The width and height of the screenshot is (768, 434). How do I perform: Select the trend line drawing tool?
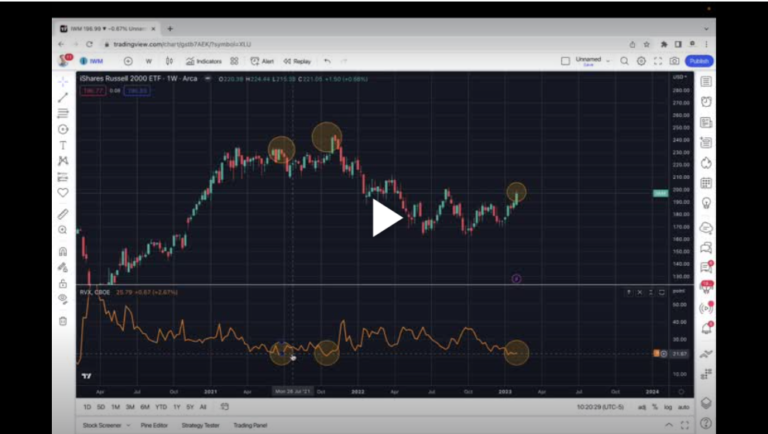(63, 97)
